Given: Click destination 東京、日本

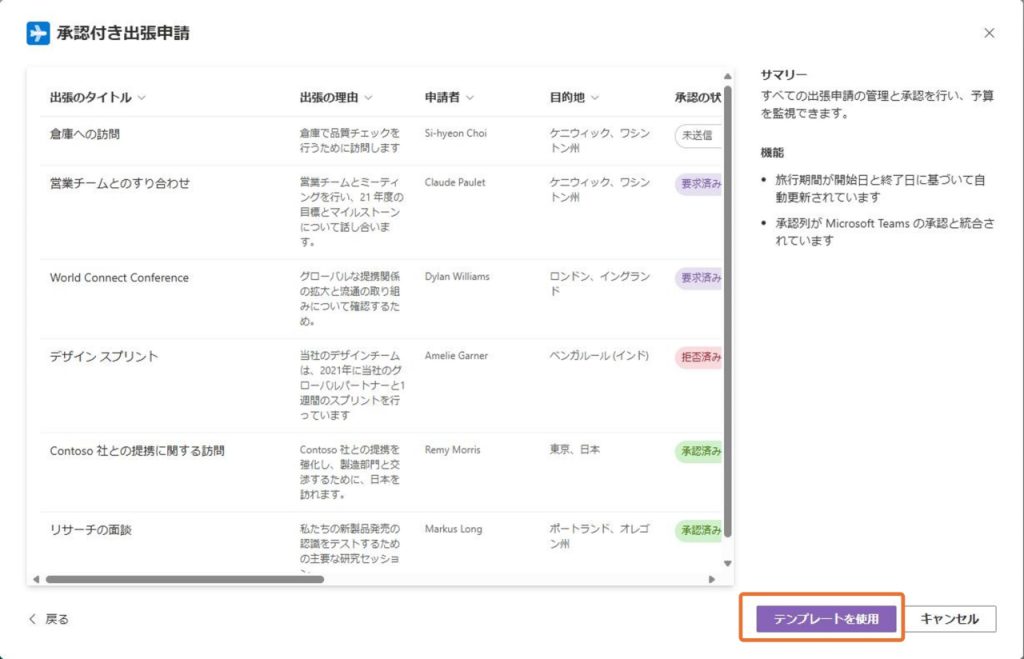Looking at the screenshot, I should (575, 449).
